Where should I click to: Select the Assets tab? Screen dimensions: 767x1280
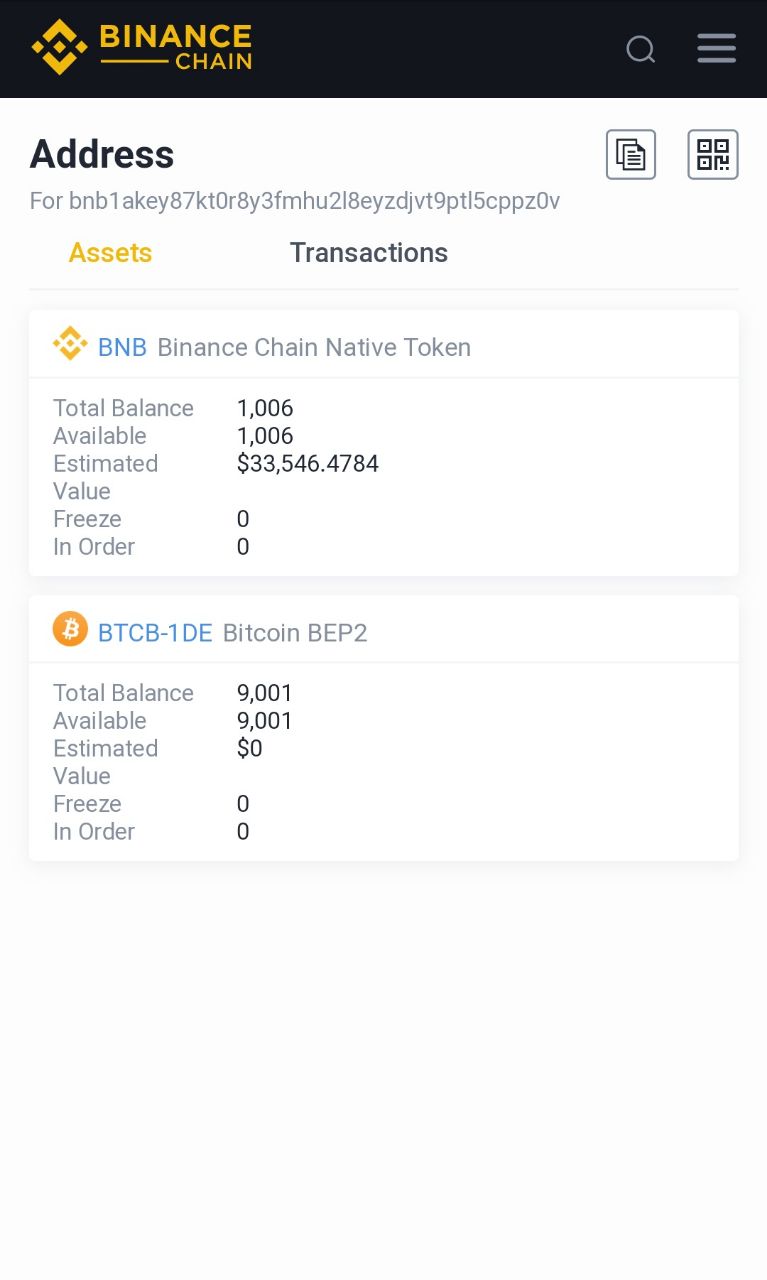pos(110,253)
